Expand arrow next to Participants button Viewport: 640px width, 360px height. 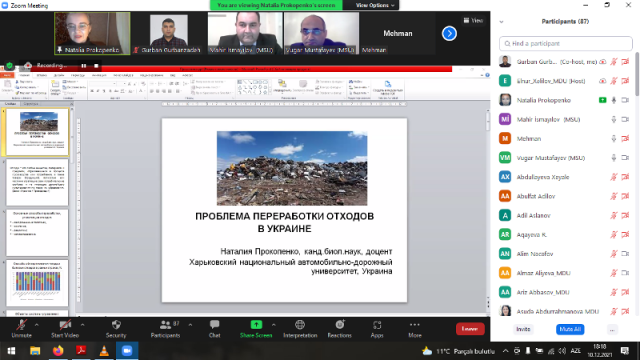(x=190, y=325)
